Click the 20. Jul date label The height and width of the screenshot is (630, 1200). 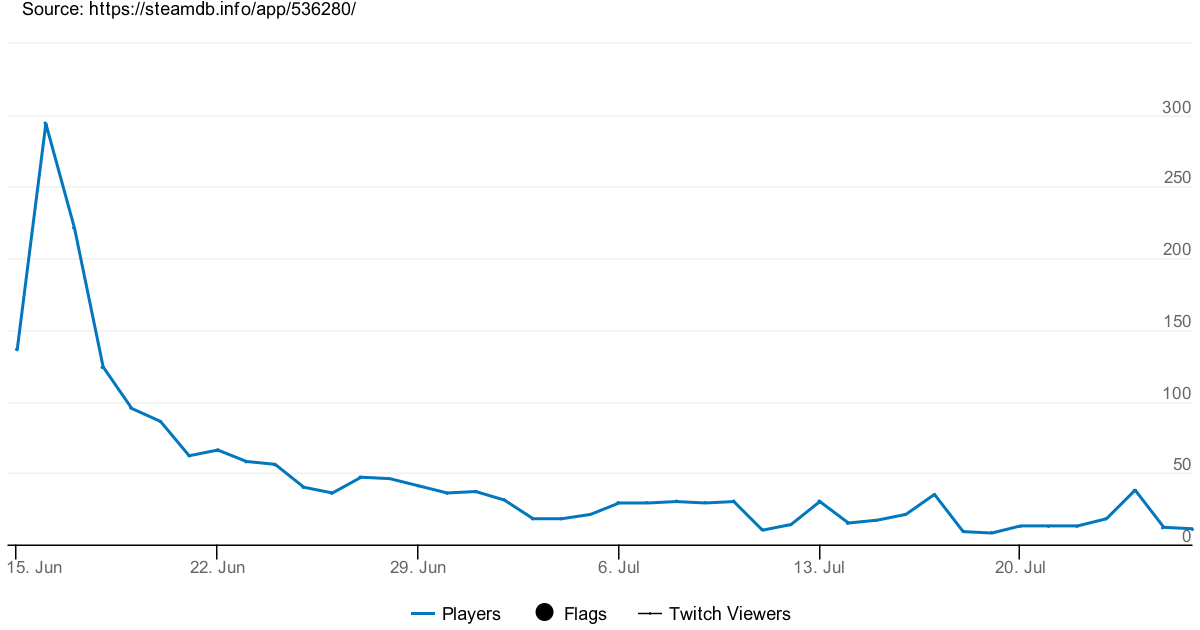point(1019,568)
